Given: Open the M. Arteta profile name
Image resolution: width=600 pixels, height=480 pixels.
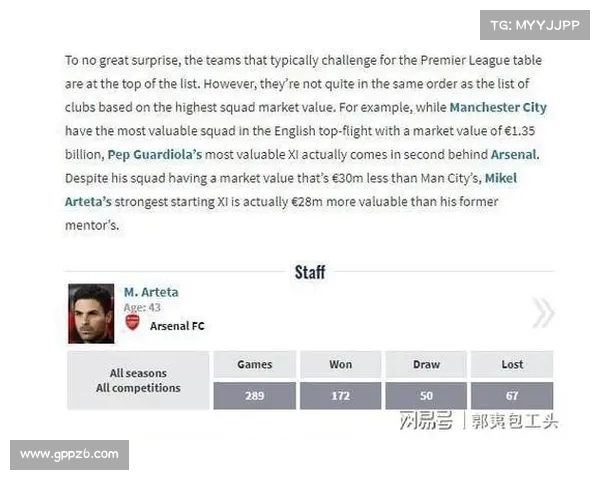Looking at the screenshot, I should (x=151, y=292).
